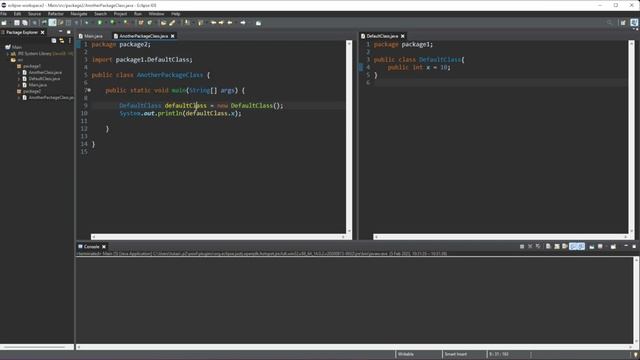This screenshot has width=640, height=360.
Task: Remove the launch with the Console X icon
Action: point(530,247)
